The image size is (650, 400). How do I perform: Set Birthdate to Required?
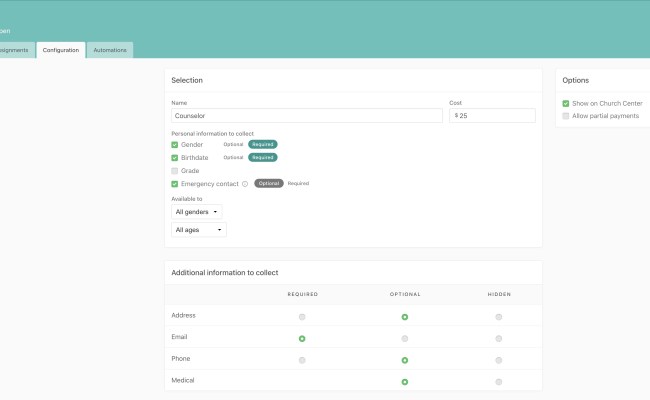[263, 158]
